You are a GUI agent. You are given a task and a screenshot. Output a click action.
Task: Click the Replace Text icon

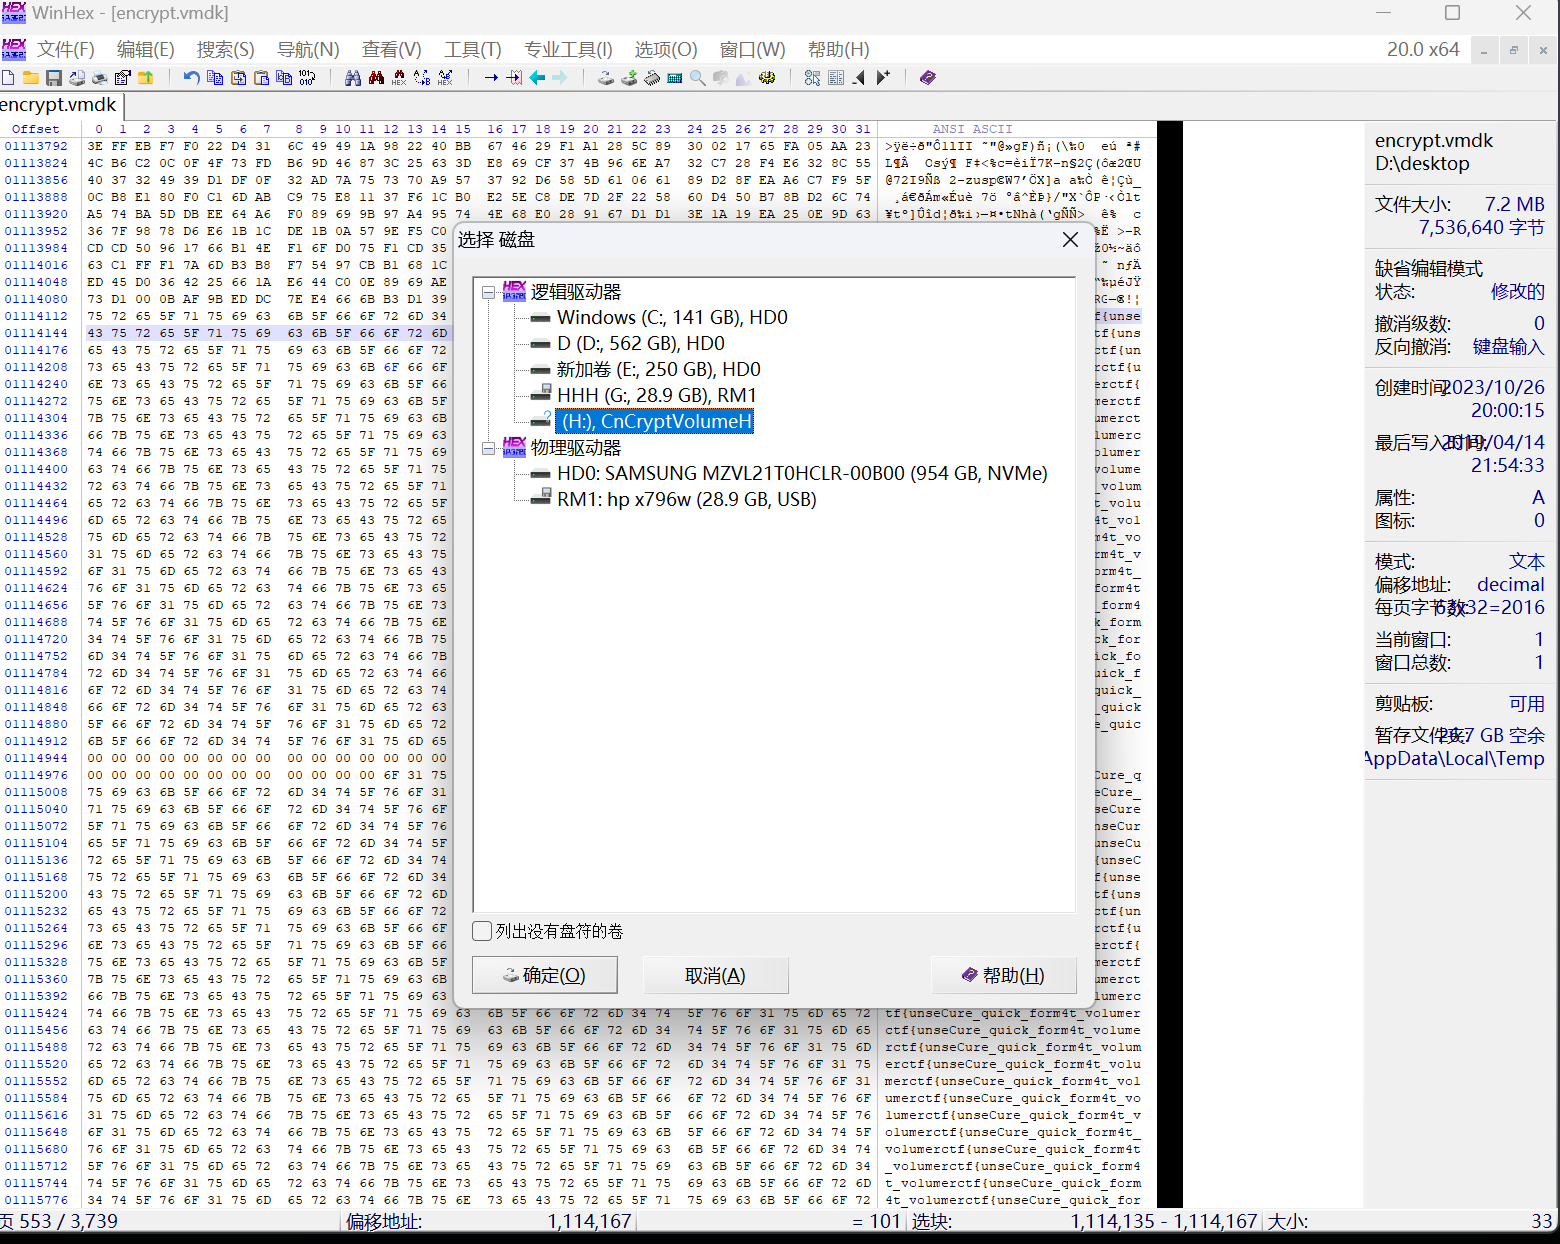click(x=422, y=77)
